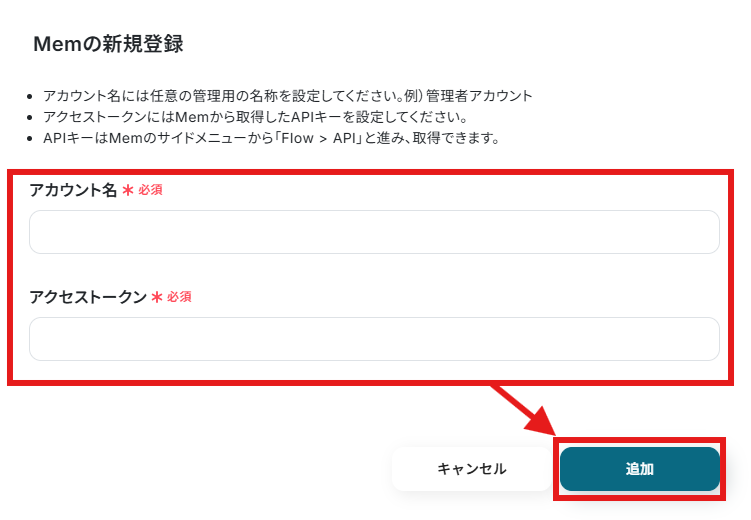Cancel with the キャンセル button

coord(472,469)
